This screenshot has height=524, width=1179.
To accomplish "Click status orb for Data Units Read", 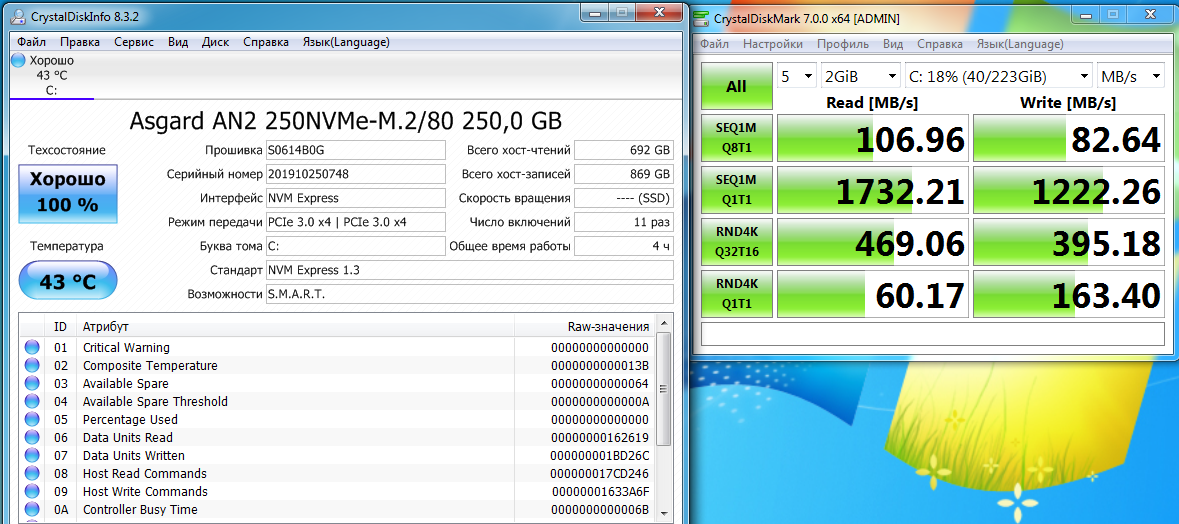I will [x=32, y=438].
